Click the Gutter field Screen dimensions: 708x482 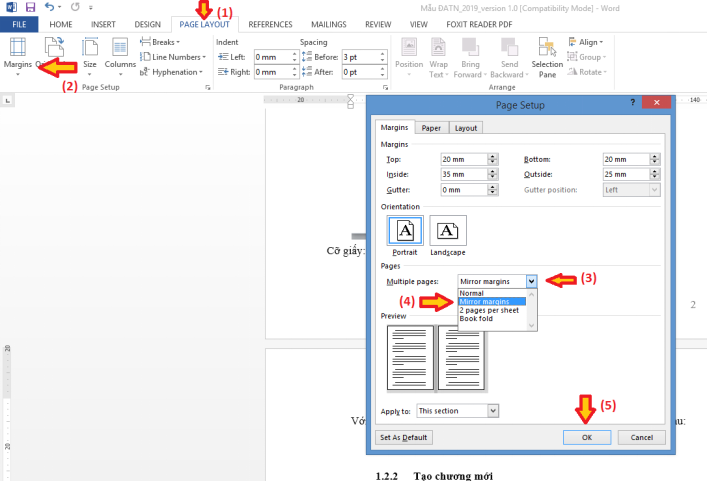click(x=464, y=190)
